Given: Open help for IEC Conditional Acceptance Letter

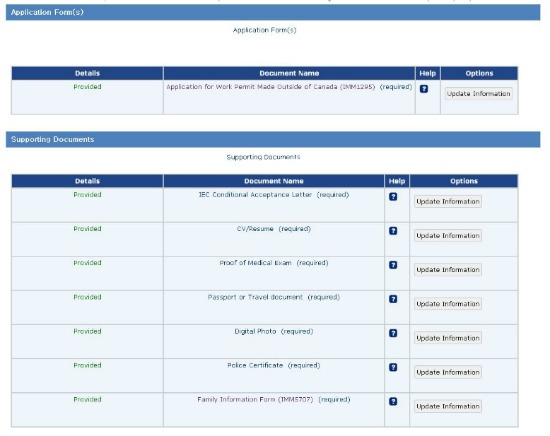Looking at the screenshot, I should point(393,197).
